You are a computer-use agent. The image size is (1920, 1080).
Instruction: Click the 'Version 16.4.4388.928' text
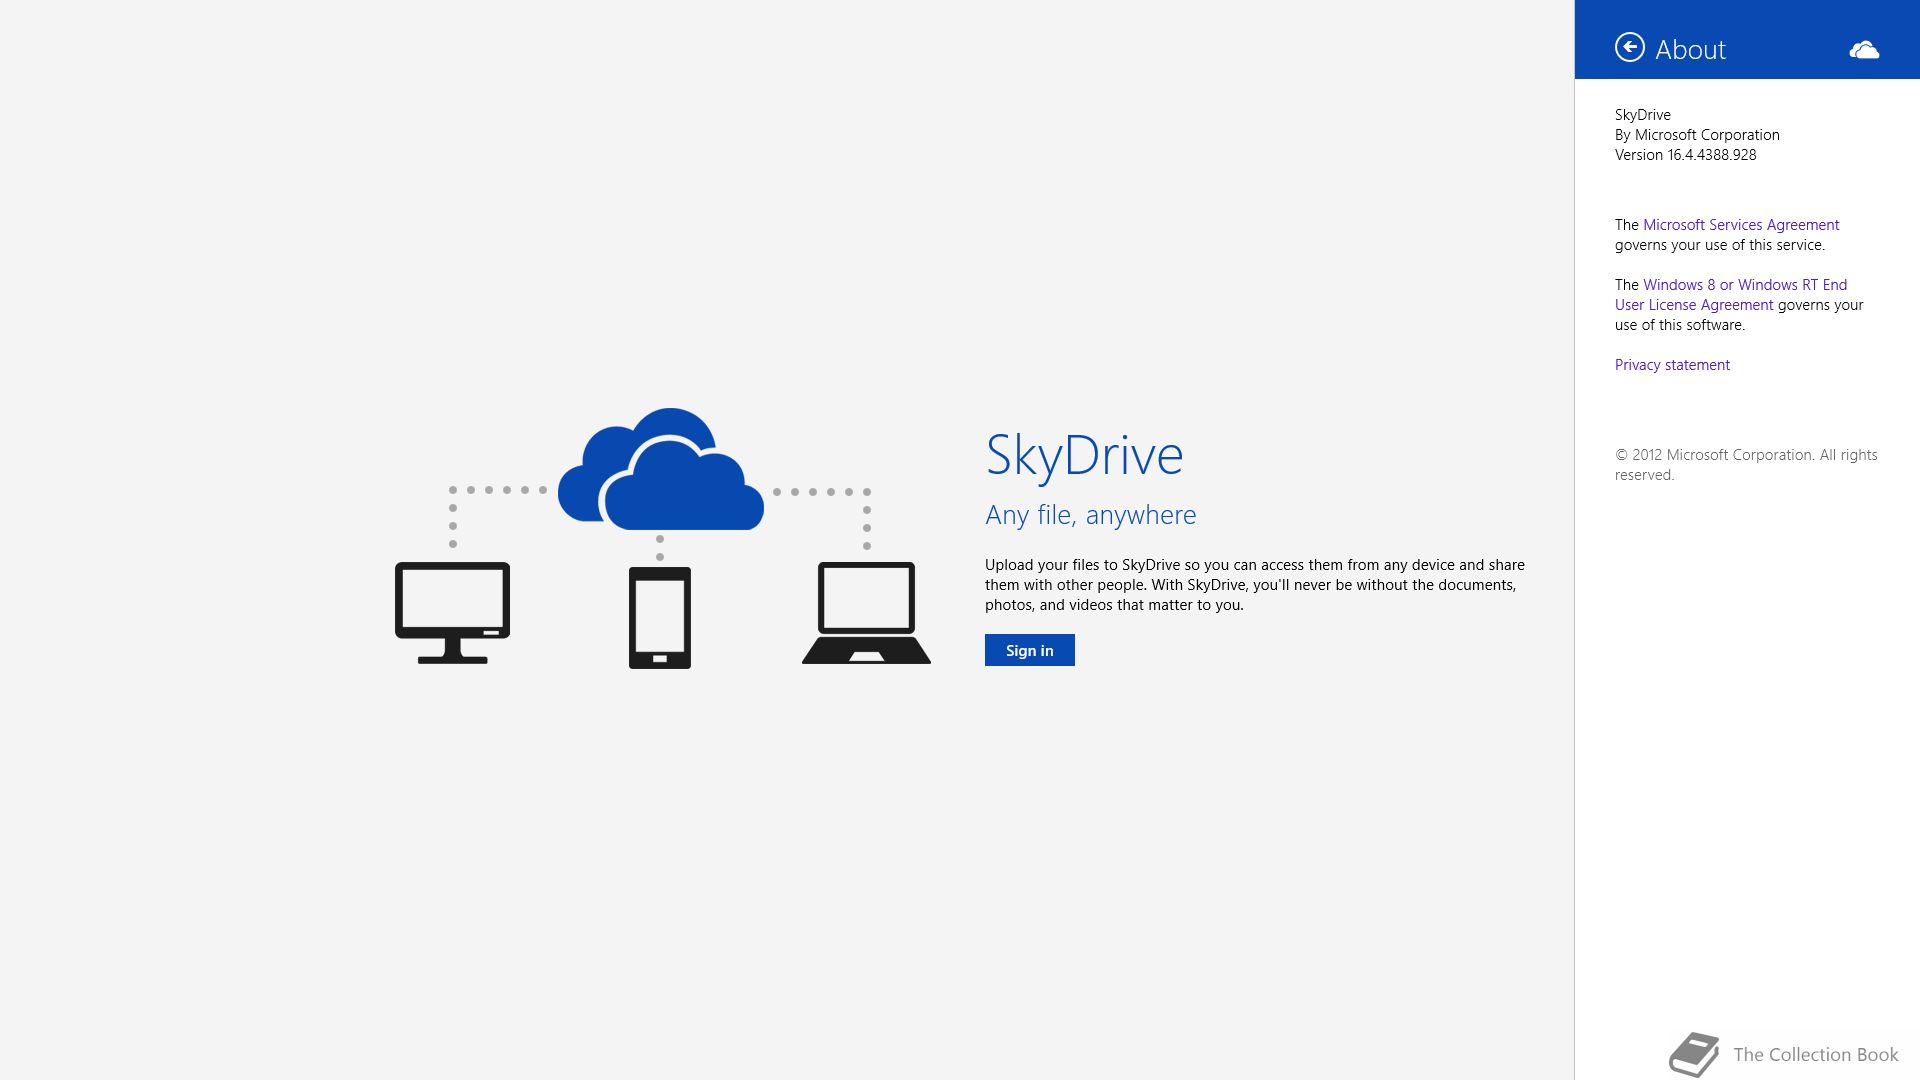(1685, 155)
